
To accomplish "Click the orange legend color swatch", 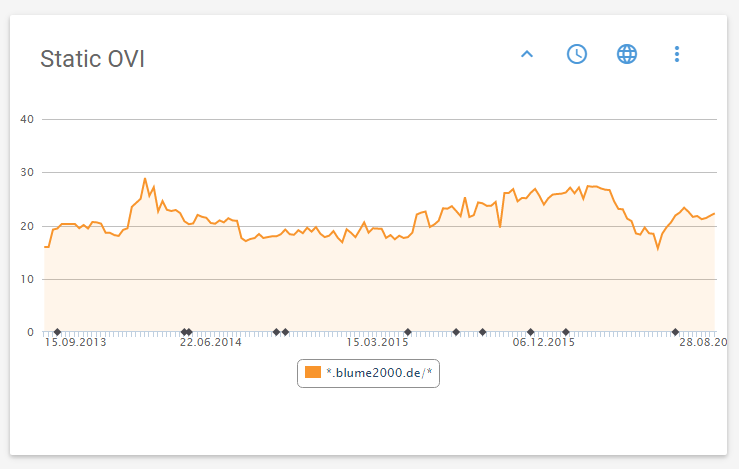I will click(314, 373).
